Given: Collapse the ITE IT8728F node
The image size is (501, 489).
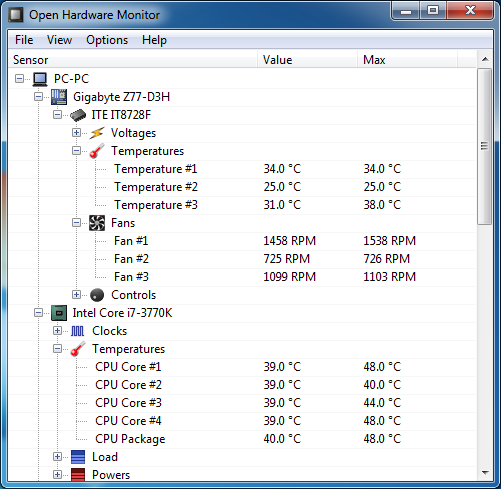Looking at the screenshot, I should (57, 115).
